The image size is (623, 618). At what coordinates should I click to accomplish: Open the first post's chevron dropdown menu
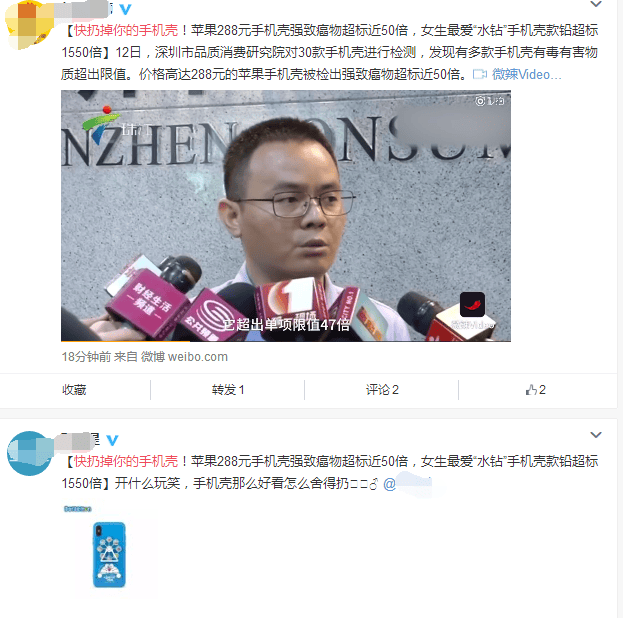click(x=596, y=4)
